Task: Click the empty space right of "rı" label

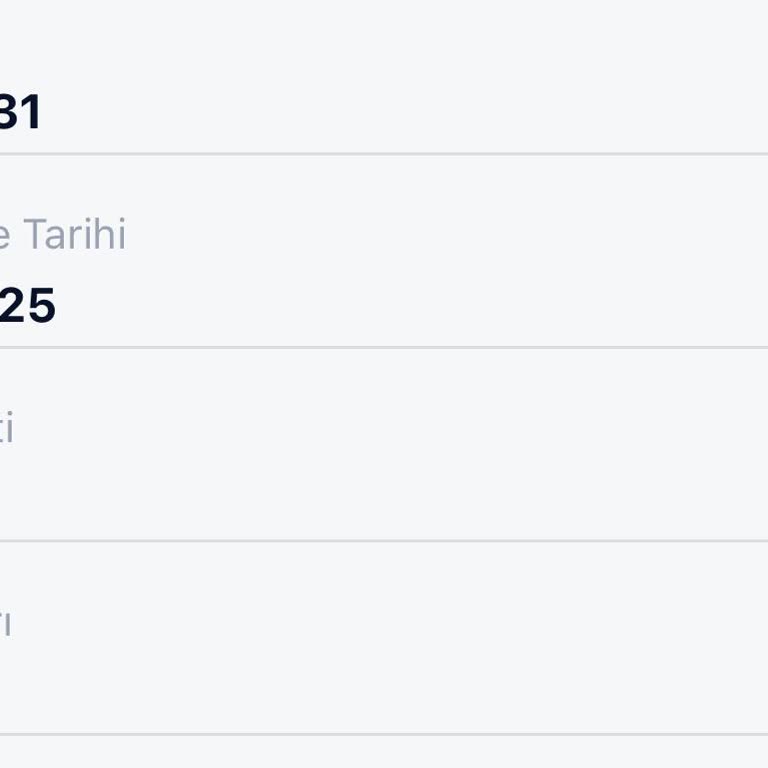Action: (400, 622)
